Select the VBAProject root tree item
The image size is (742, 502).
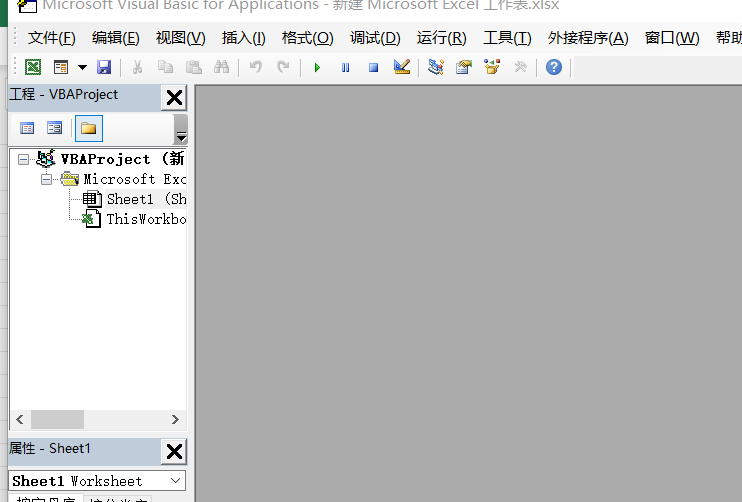(122, 159)
